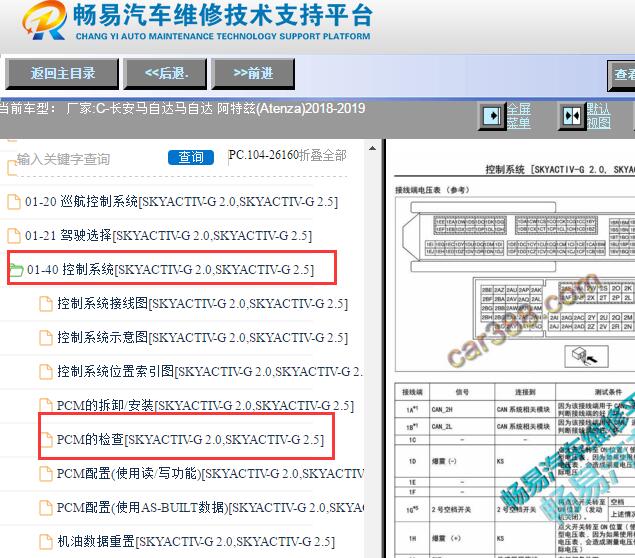Click the PCM配置(使用读/写功能) document icon
This screenshot has height=558, width=635.
point(46,473)
